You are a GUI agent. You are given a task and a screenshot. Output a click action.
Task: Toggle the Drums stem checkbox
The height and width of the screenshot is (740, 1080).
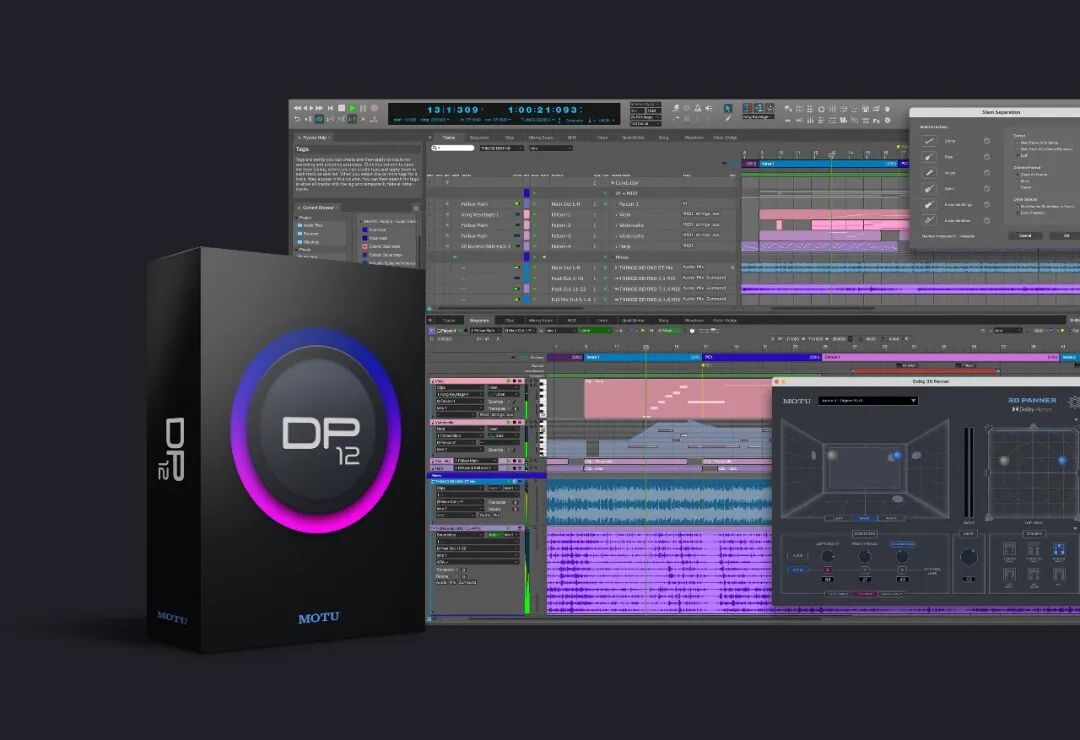(x=987, y=141)
